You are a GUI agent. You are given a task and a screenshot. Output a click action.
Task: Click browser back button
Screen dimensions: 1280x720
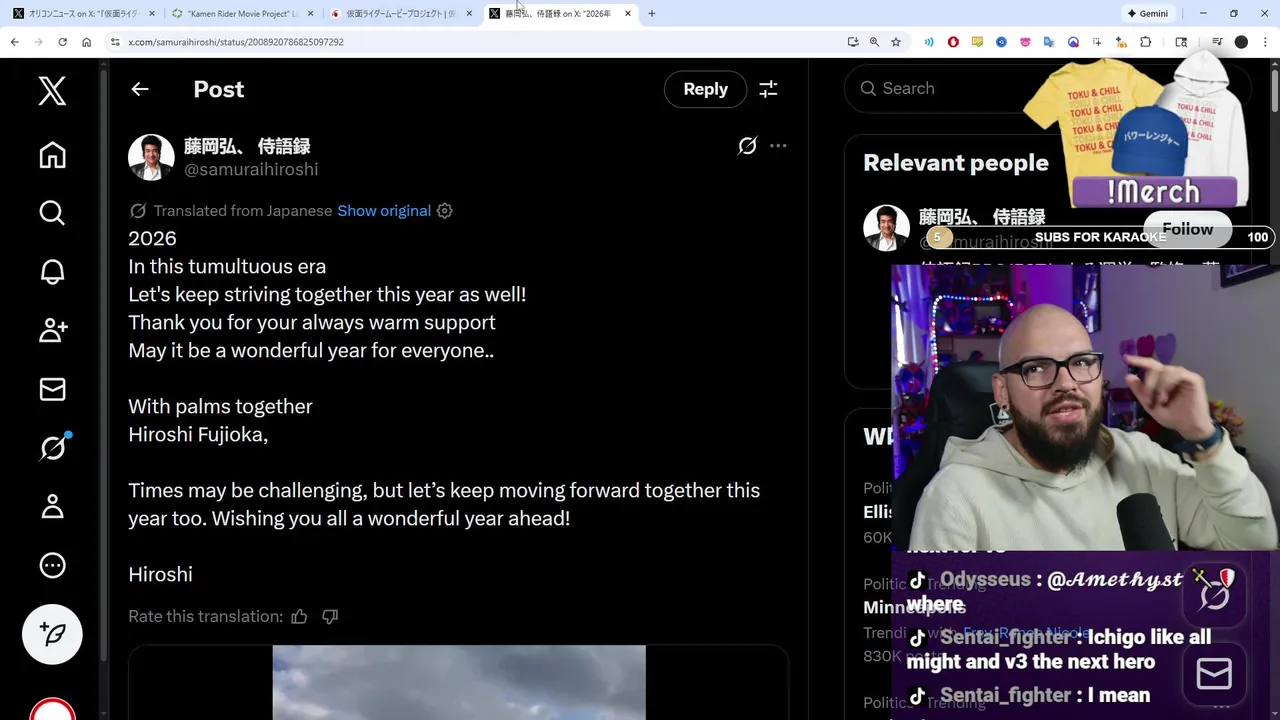tap(15, 42)
